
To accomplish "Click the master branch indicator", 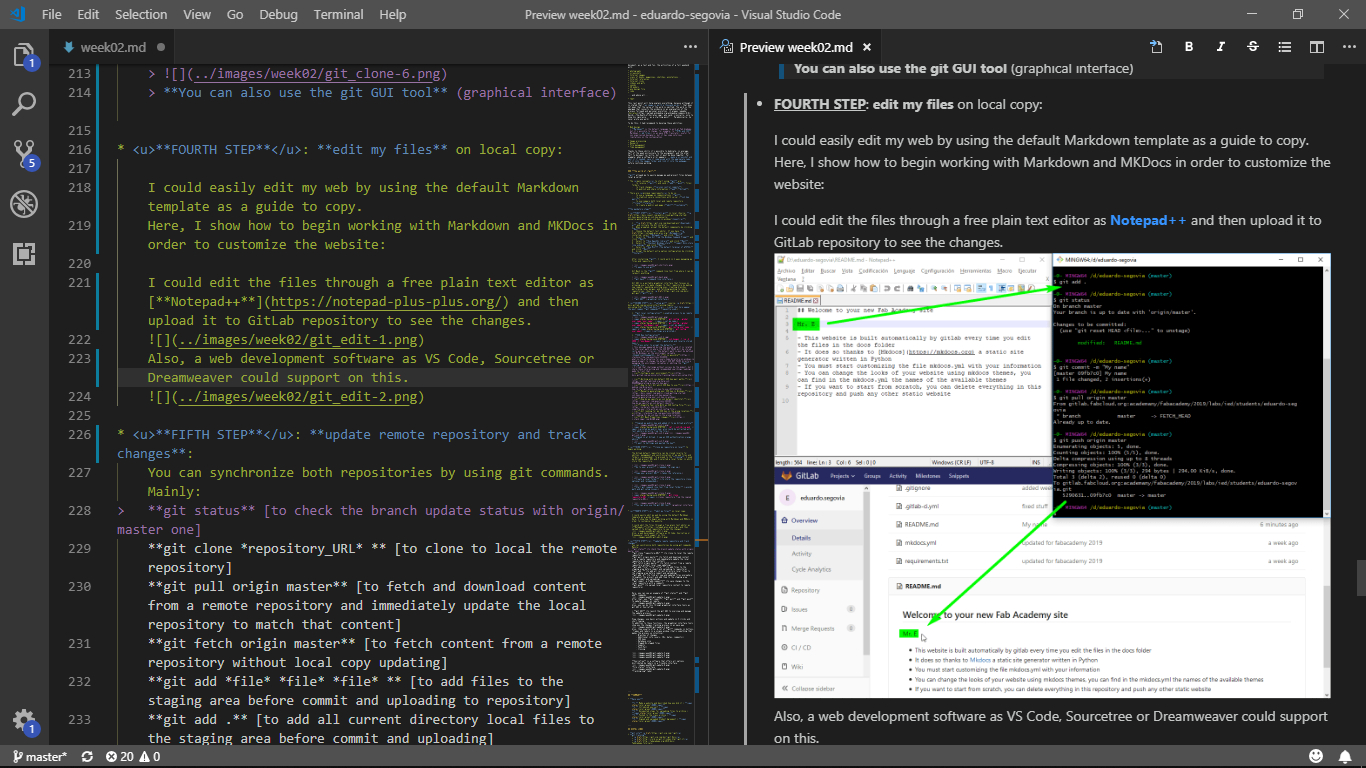I will (x=39, y=757).
